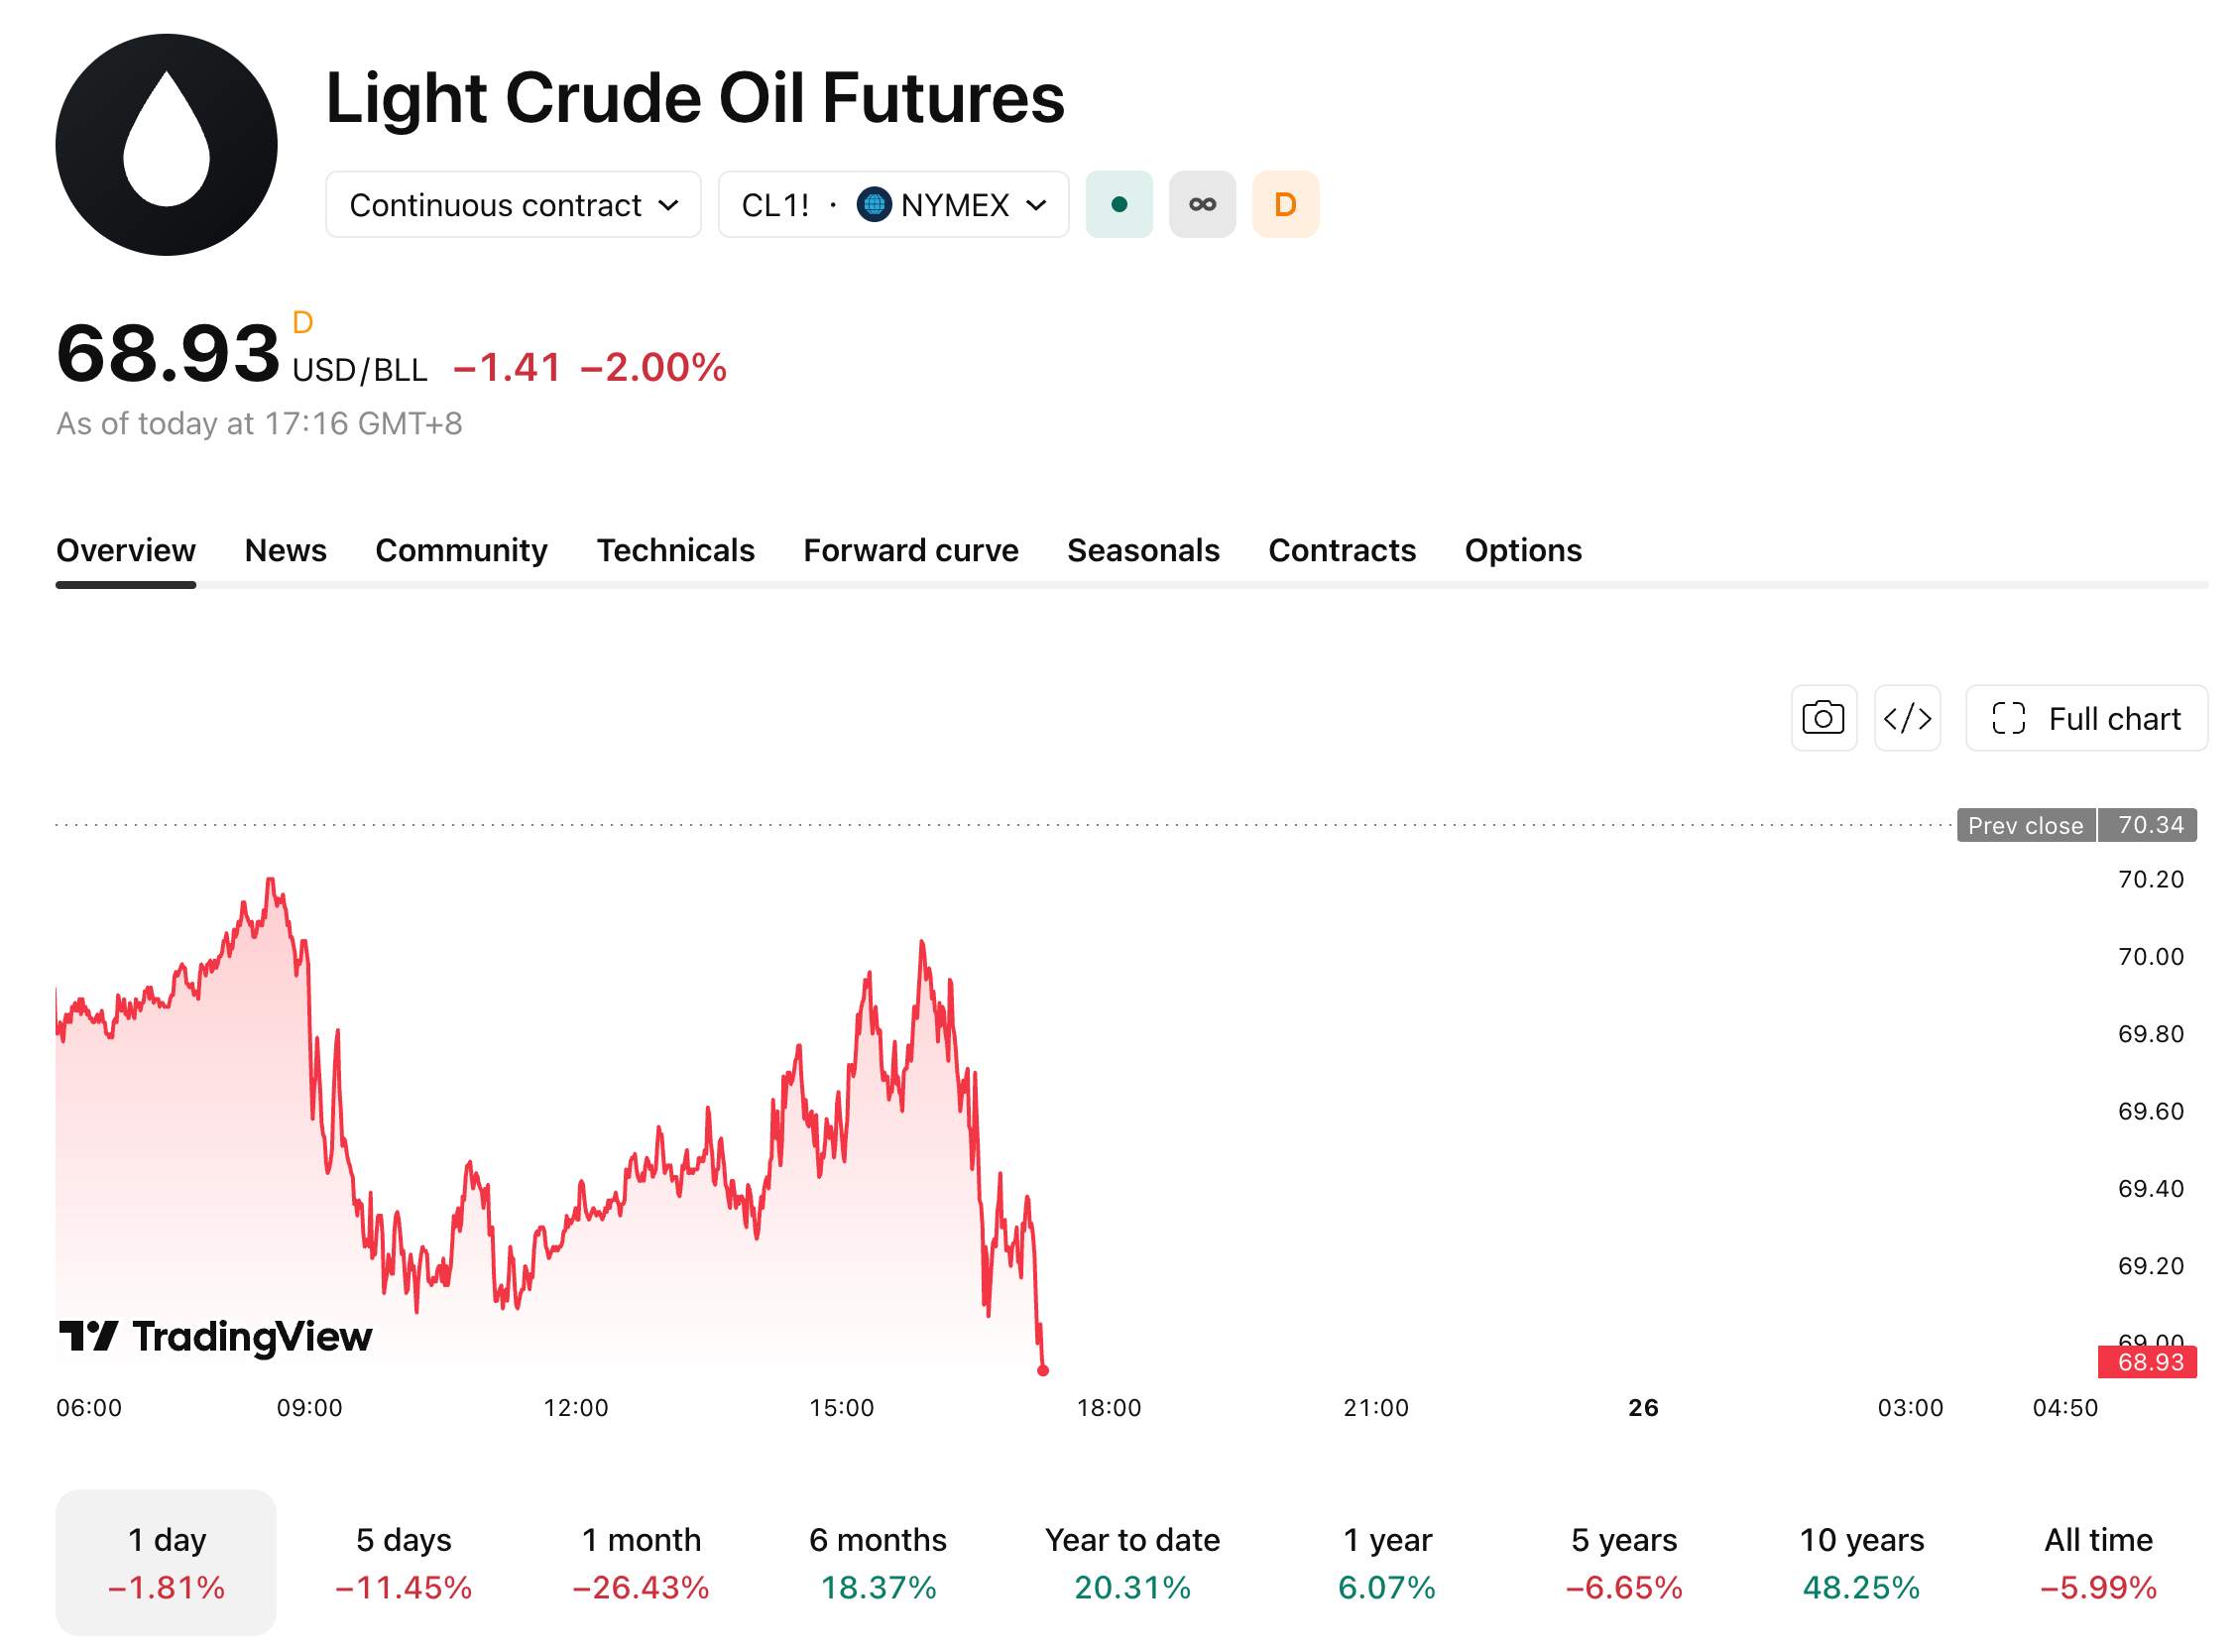The image size is (2237, 1652).
Task: Click the 69.40 price axis label
Action: pyautogui.click(x=2153, y=1189)
